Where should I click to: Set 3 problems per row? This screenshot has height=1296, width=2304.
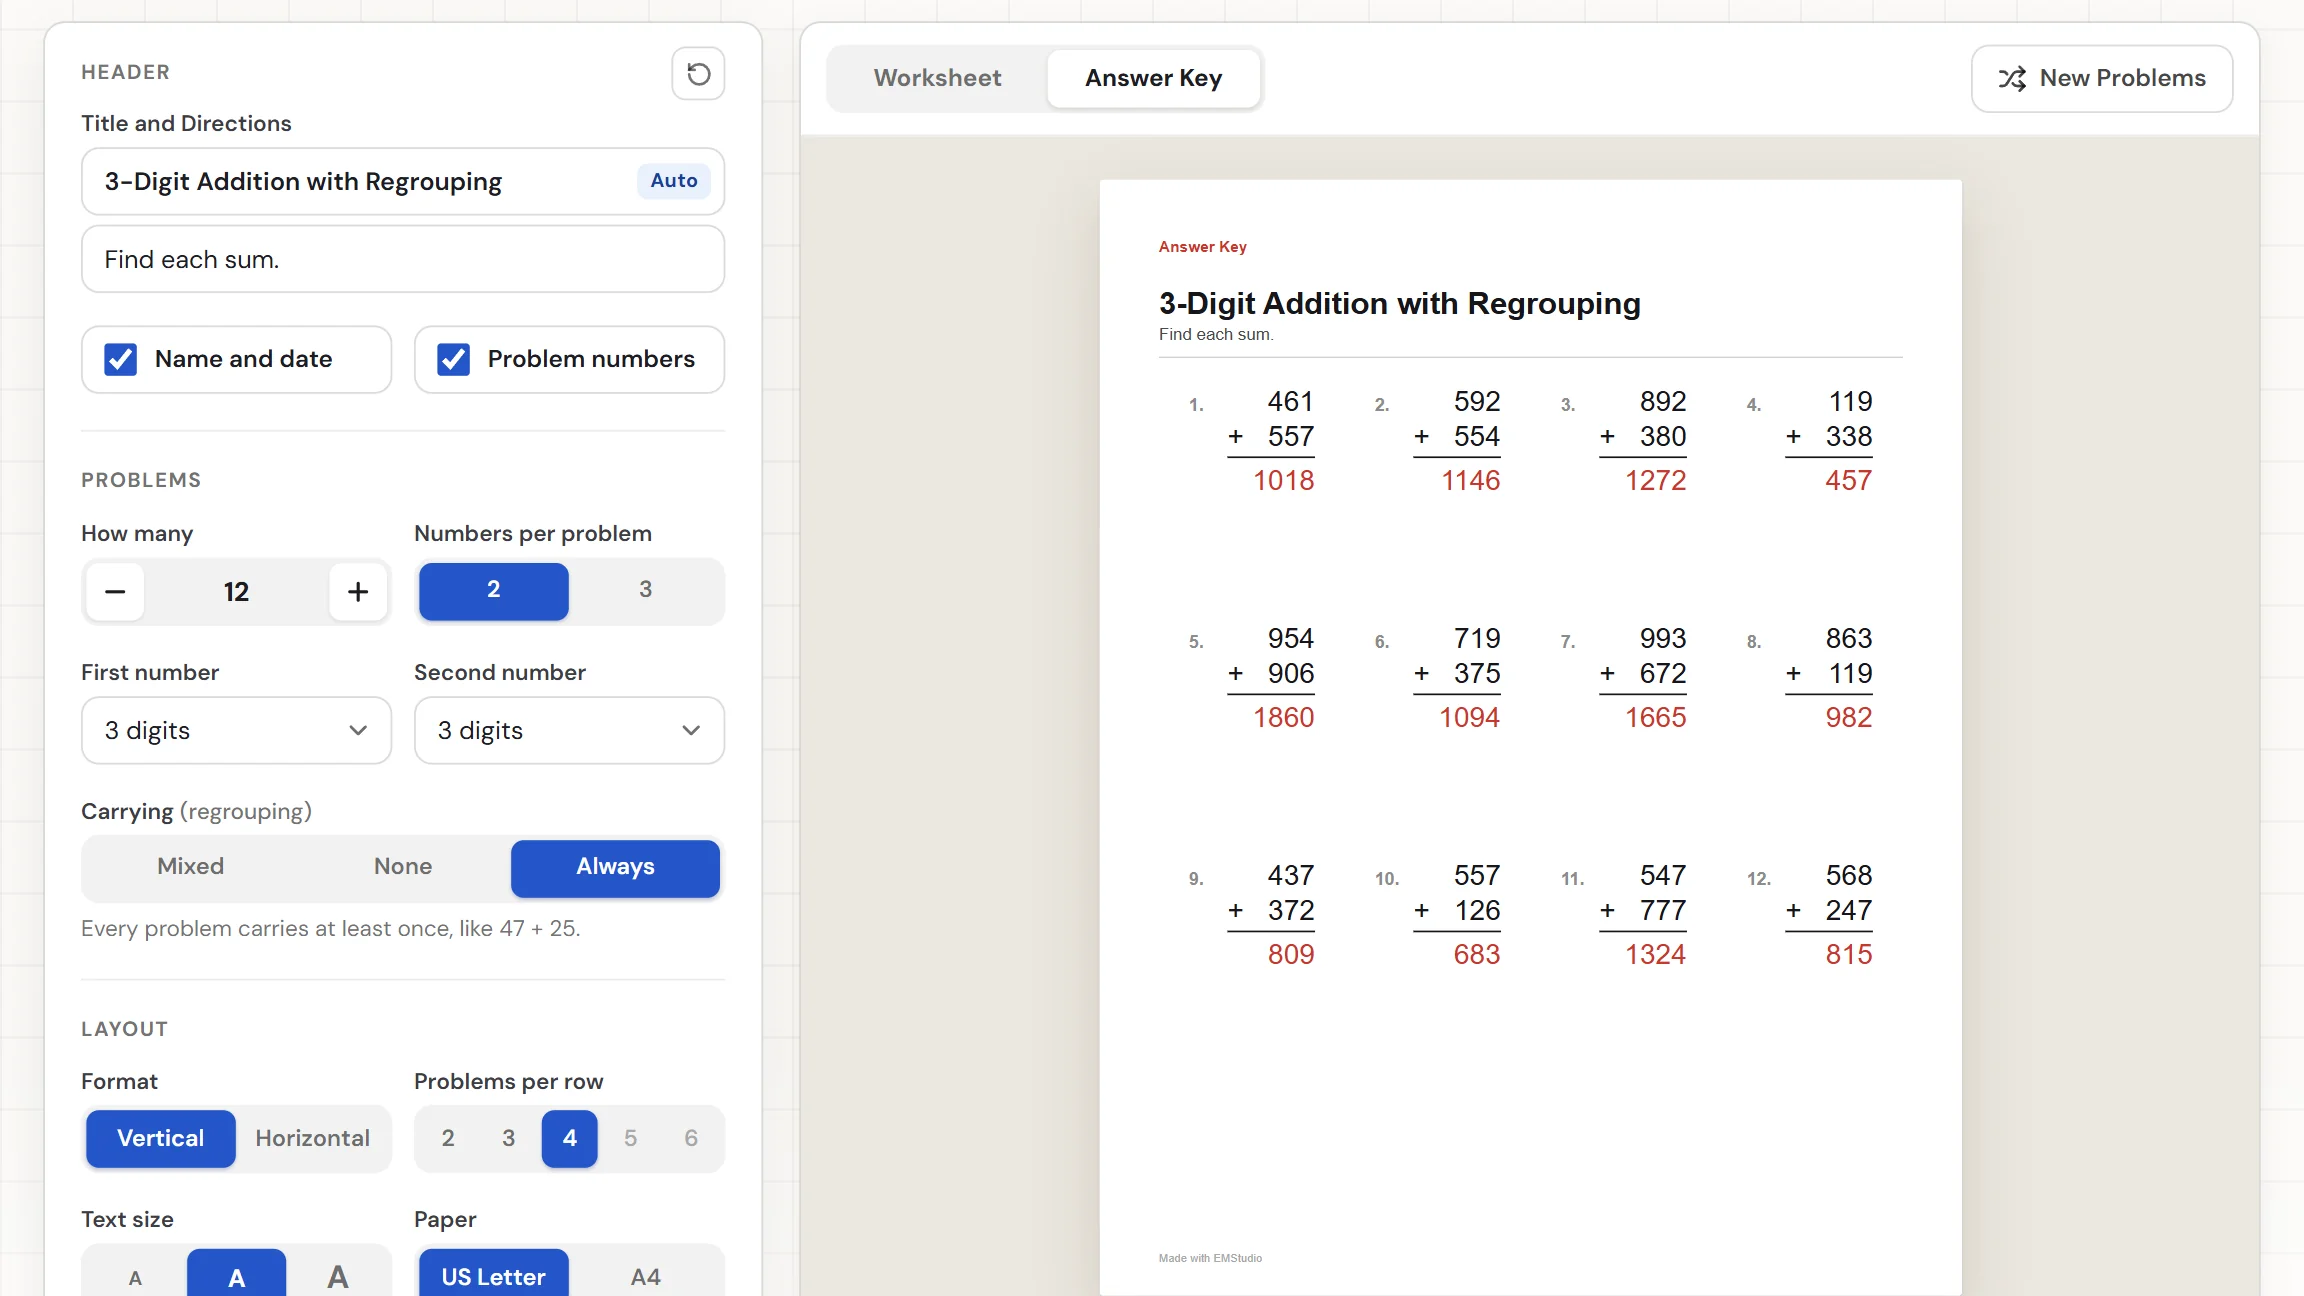(x=509, y=1138)
